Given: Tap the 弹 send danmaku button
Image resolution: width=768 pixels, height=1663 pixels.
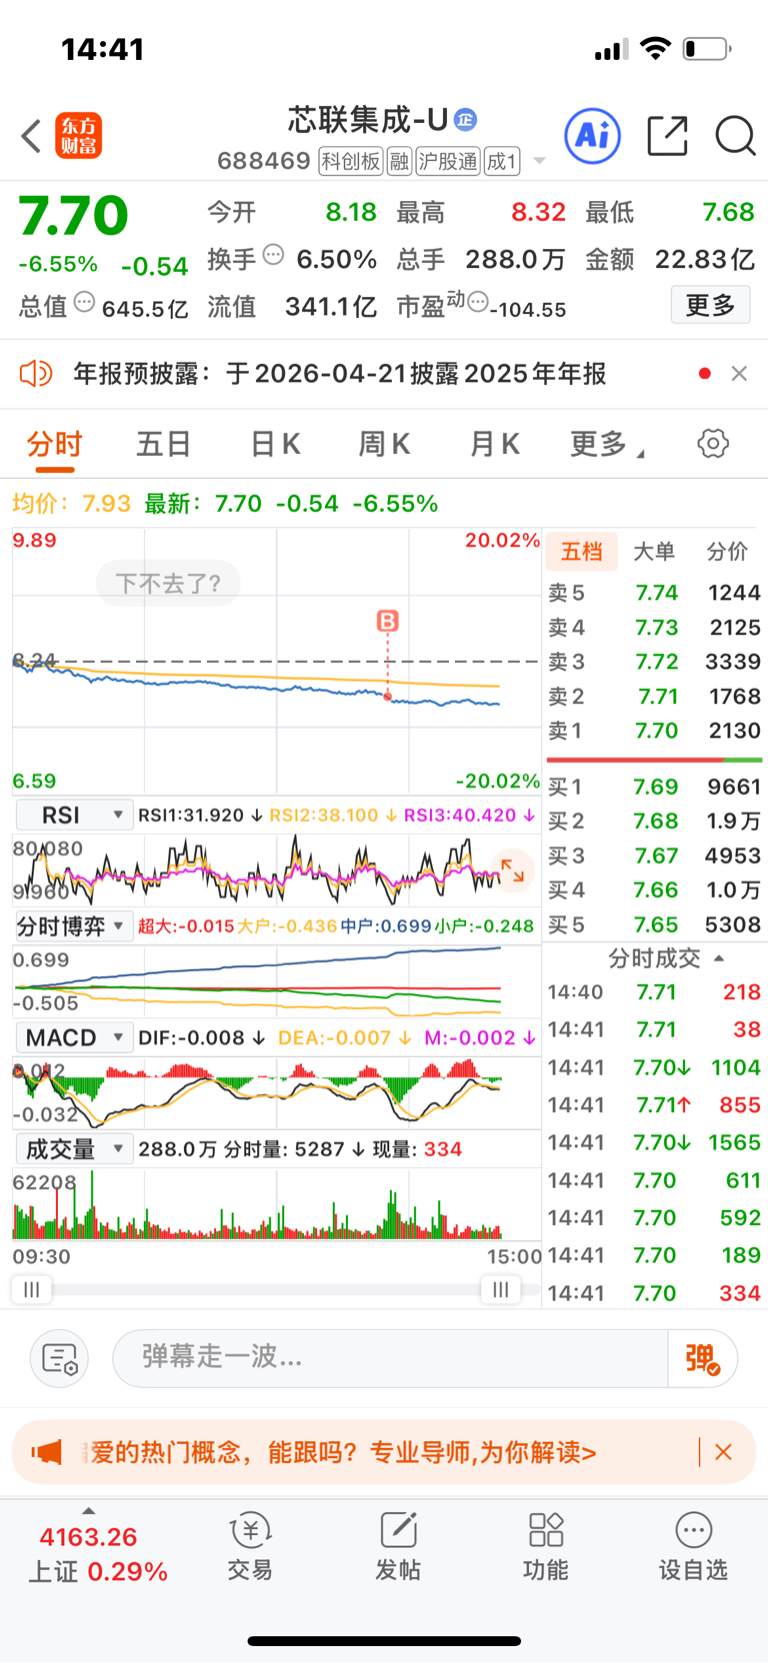Looking at the screenshot, I should (x=703, y=1358).
